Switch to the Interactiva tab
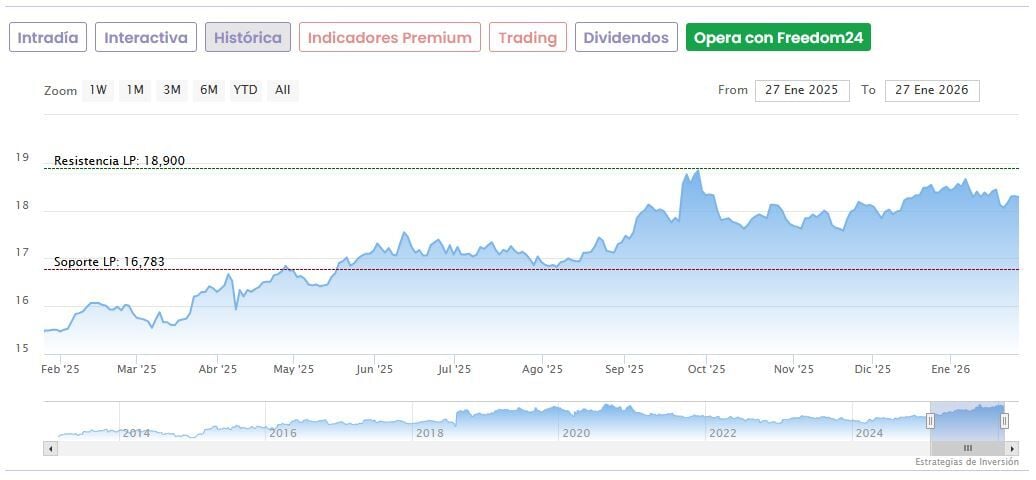Viewport: 1036px width, 480px height. 146,38
